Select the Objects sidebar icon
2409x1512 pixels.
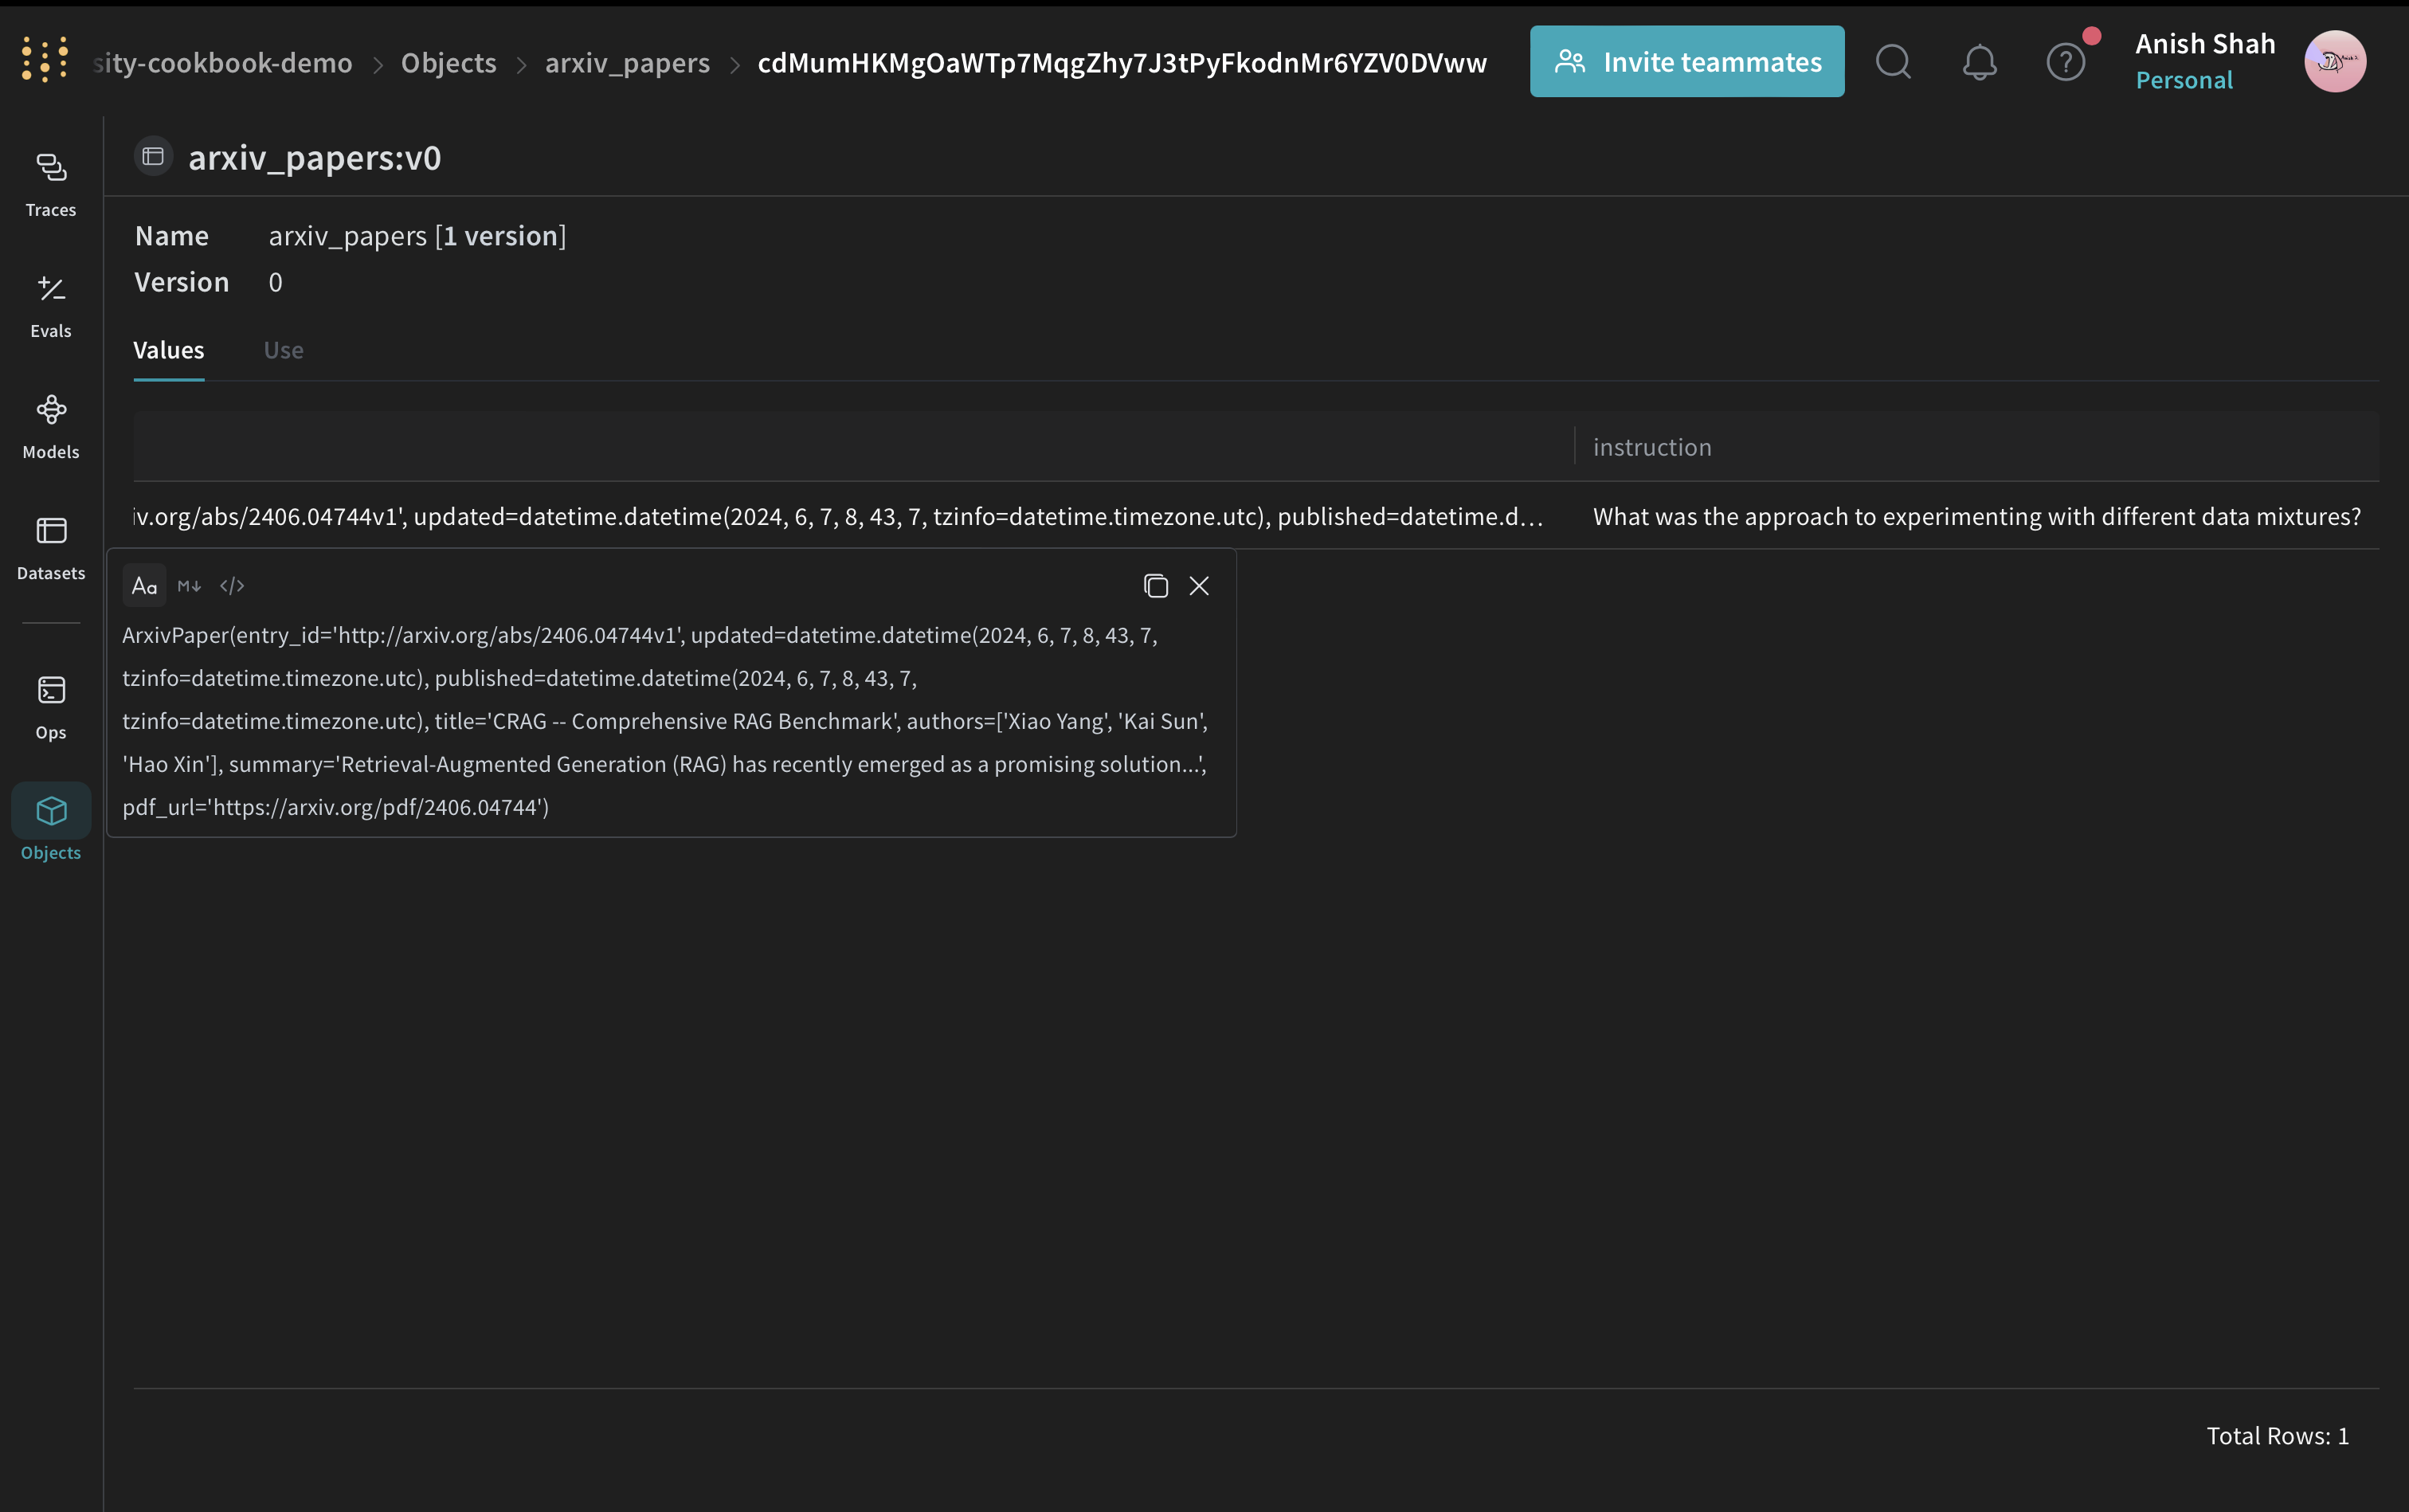tap(50, 824)
